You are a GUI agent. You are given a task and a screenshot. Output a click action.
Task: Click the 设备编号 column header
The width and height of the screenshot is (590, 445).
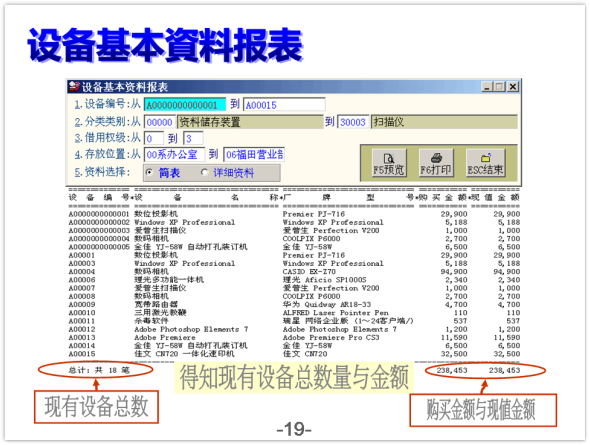[99, 197]
